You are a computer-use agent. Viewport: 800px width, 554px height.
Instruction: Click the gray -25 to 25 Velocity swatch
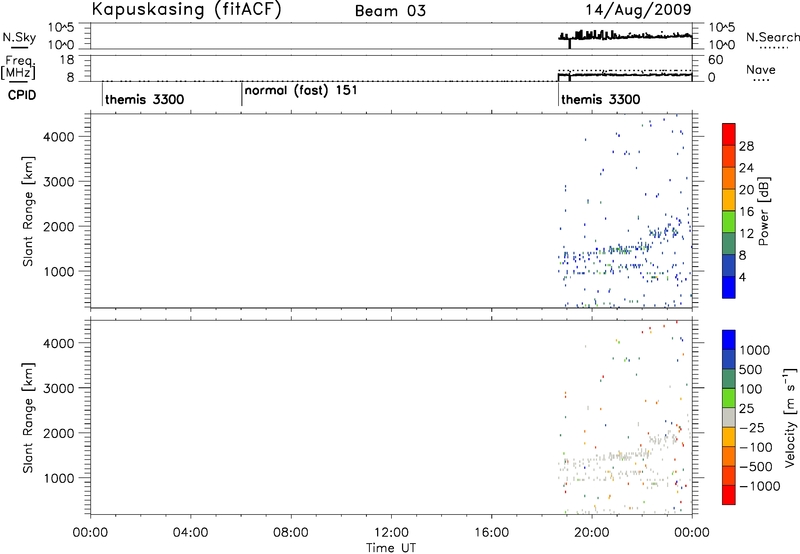[729, 418]
